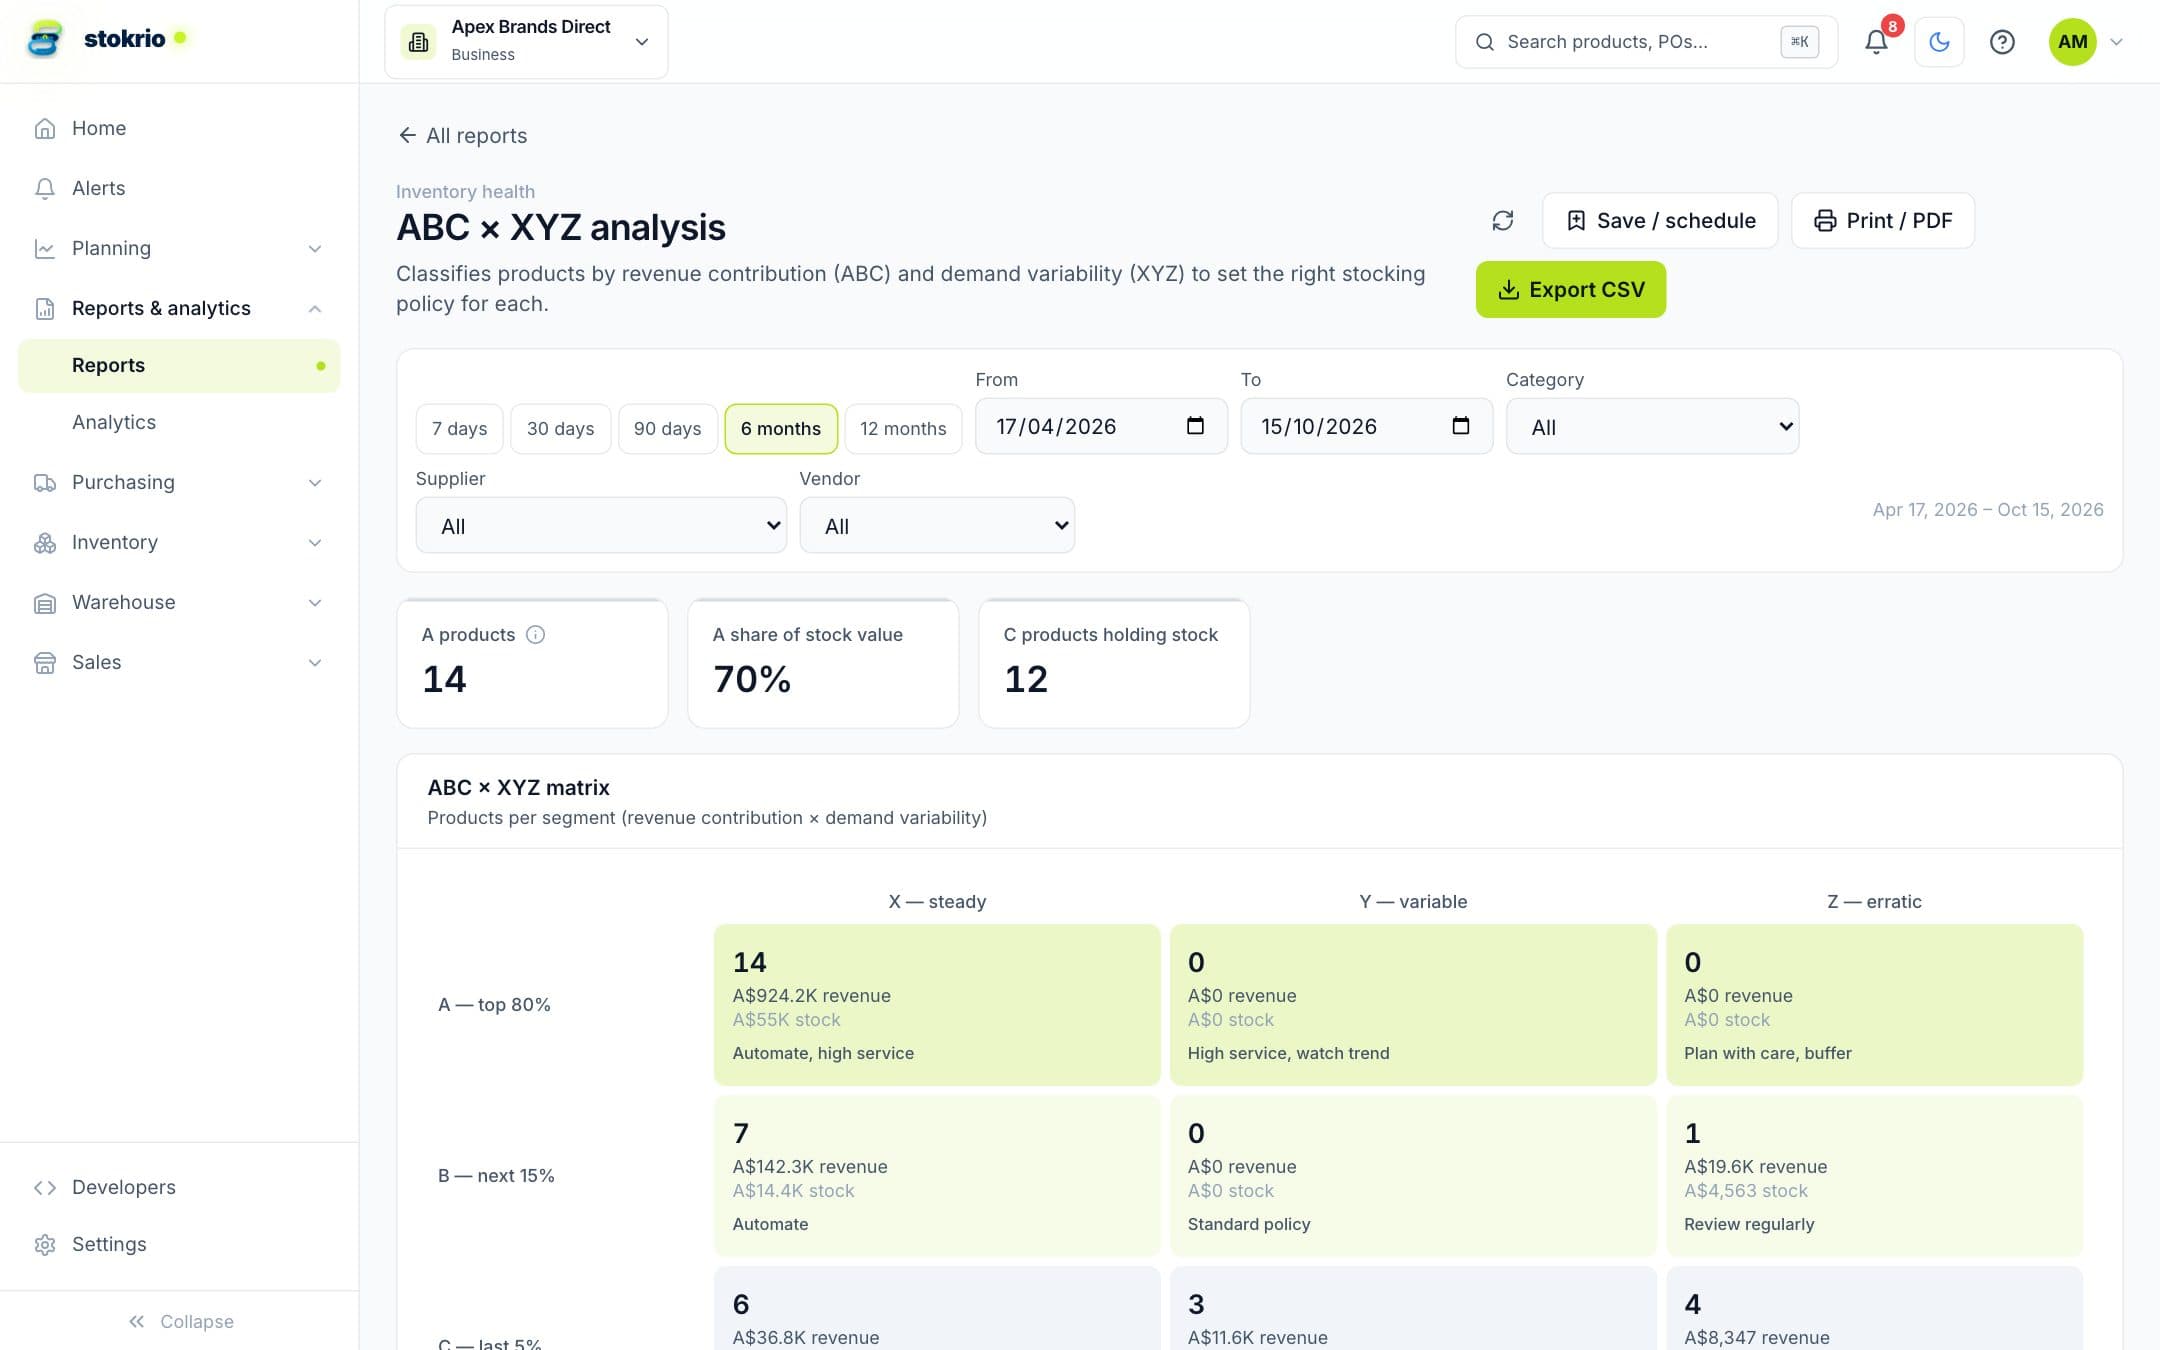This screenshot has height=1350, width=2160.
Task: Select the 30 days range
Action: click(x=560, y=428)
